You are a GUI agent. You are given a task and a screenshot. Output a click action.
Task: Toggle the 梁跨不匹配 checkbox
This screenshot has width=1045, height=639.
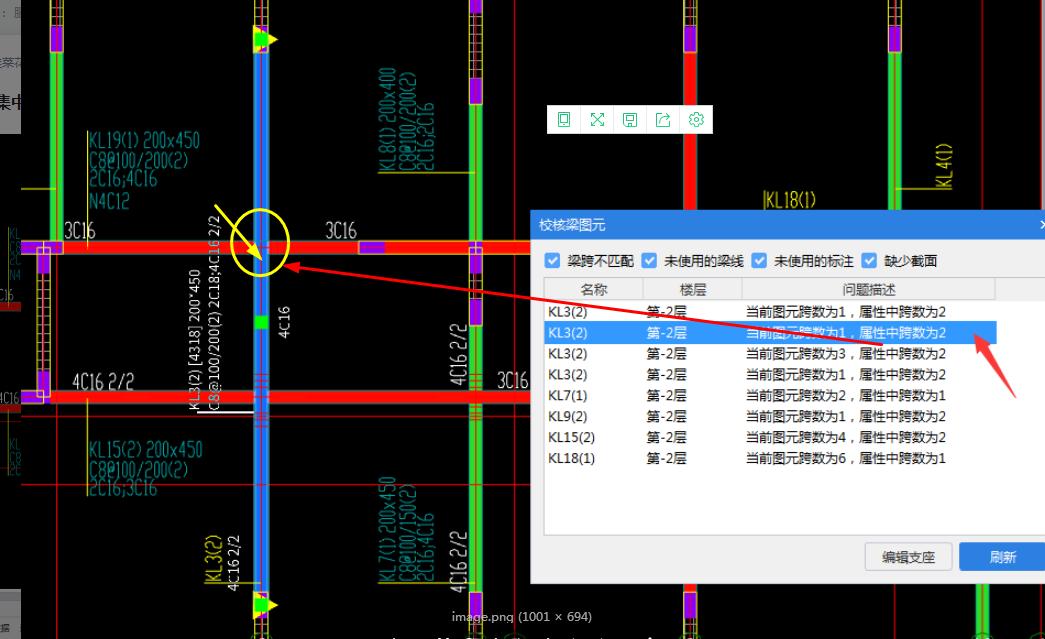point(552,261)
